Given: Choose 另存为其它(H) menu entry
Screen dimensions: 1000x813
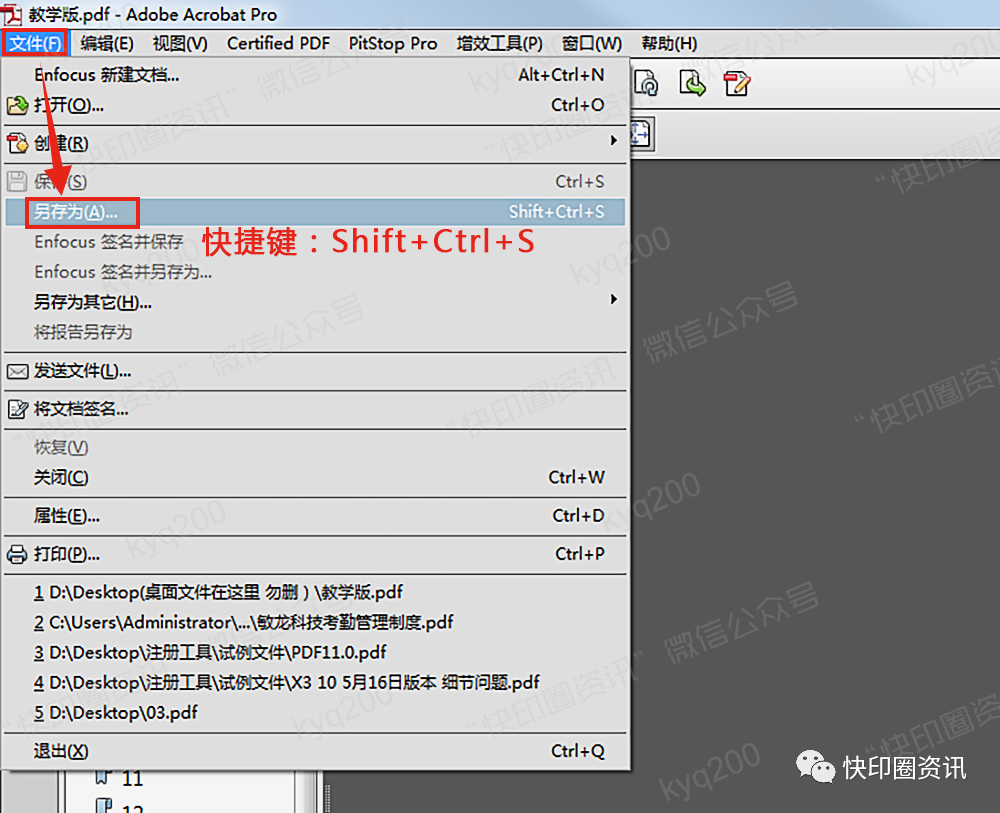Looking at the screenshot, I should (315, 302).
